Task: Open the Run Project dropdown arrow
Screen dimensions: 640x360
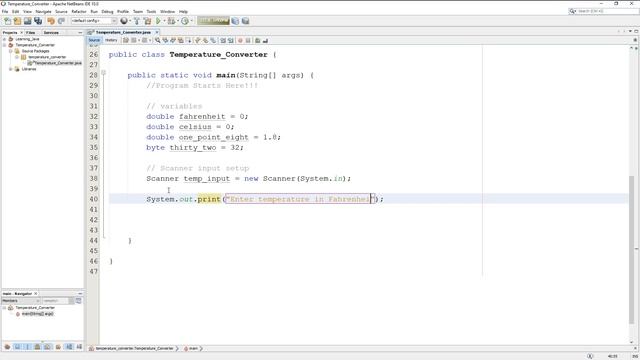Action: click(164, 21)
